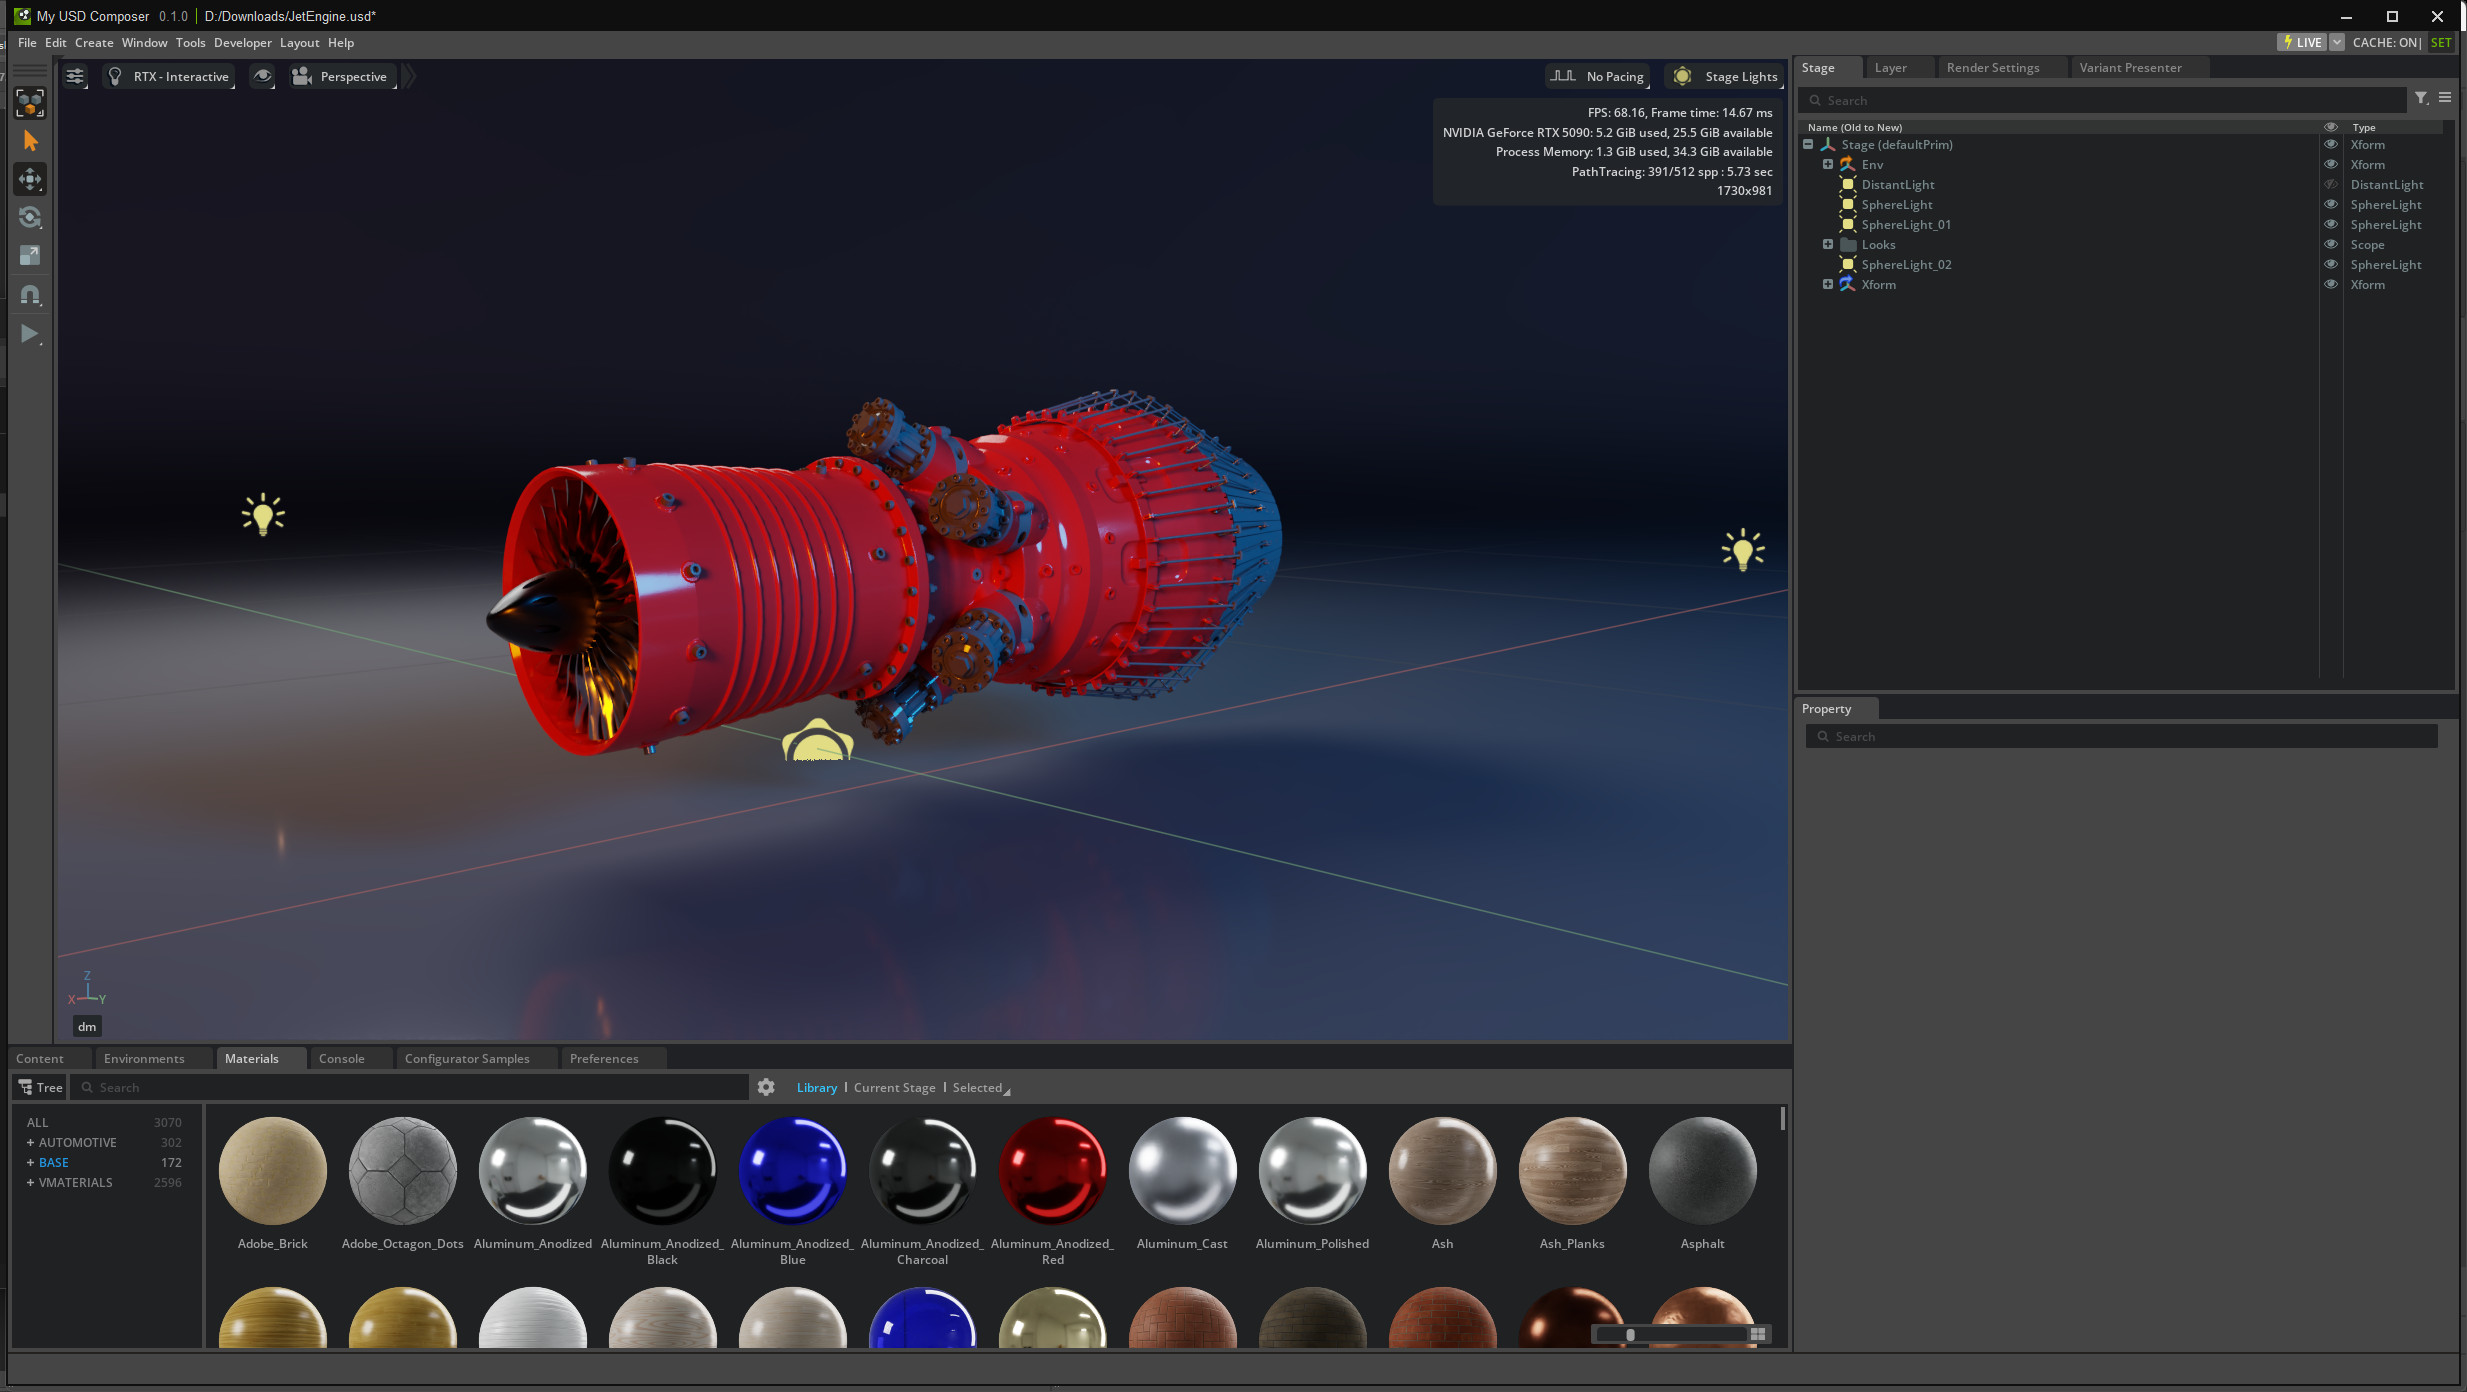Select the Move tool in left toolbar
Viewport: 2467px width, 1392px height.
30,180
